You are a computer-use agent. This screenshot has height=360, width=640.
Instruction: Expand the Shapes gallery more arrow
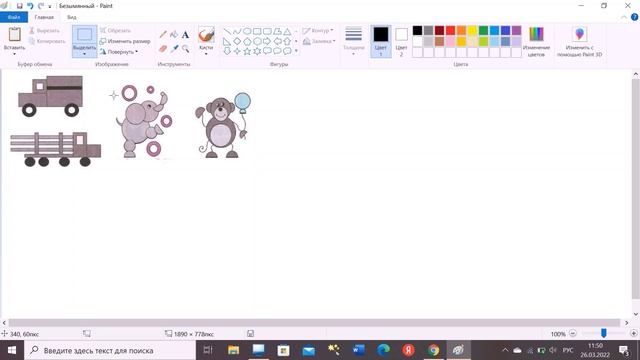(x=296, y=51)
